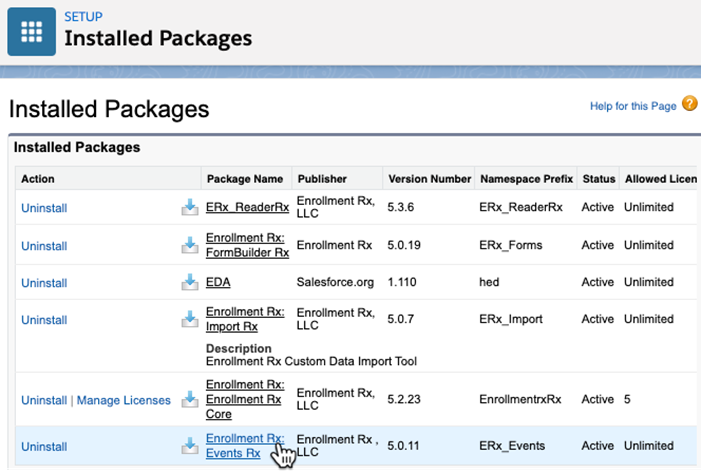This screenshot has width=701, height=473.
Task: Uninstall the EDA package
Action: pos(44,283)
